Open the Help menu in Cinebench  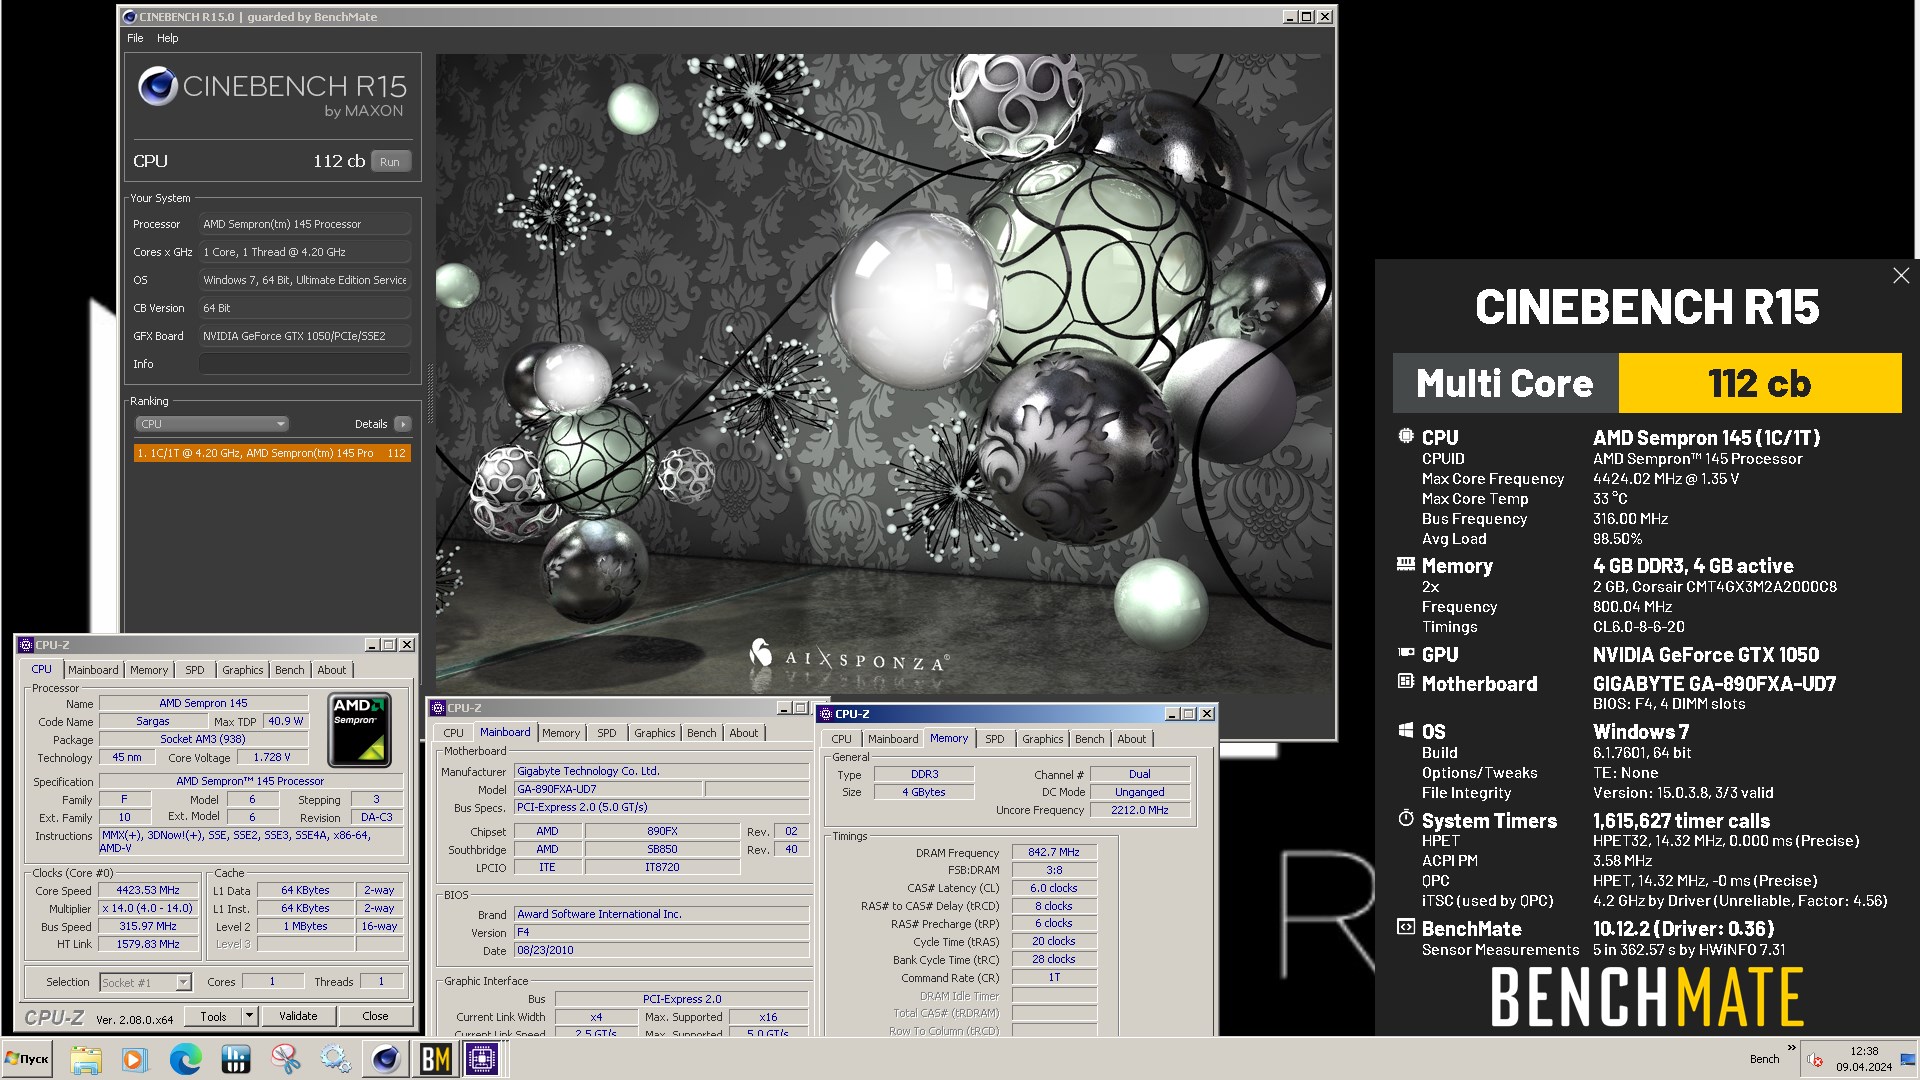(x=167, y=38)
